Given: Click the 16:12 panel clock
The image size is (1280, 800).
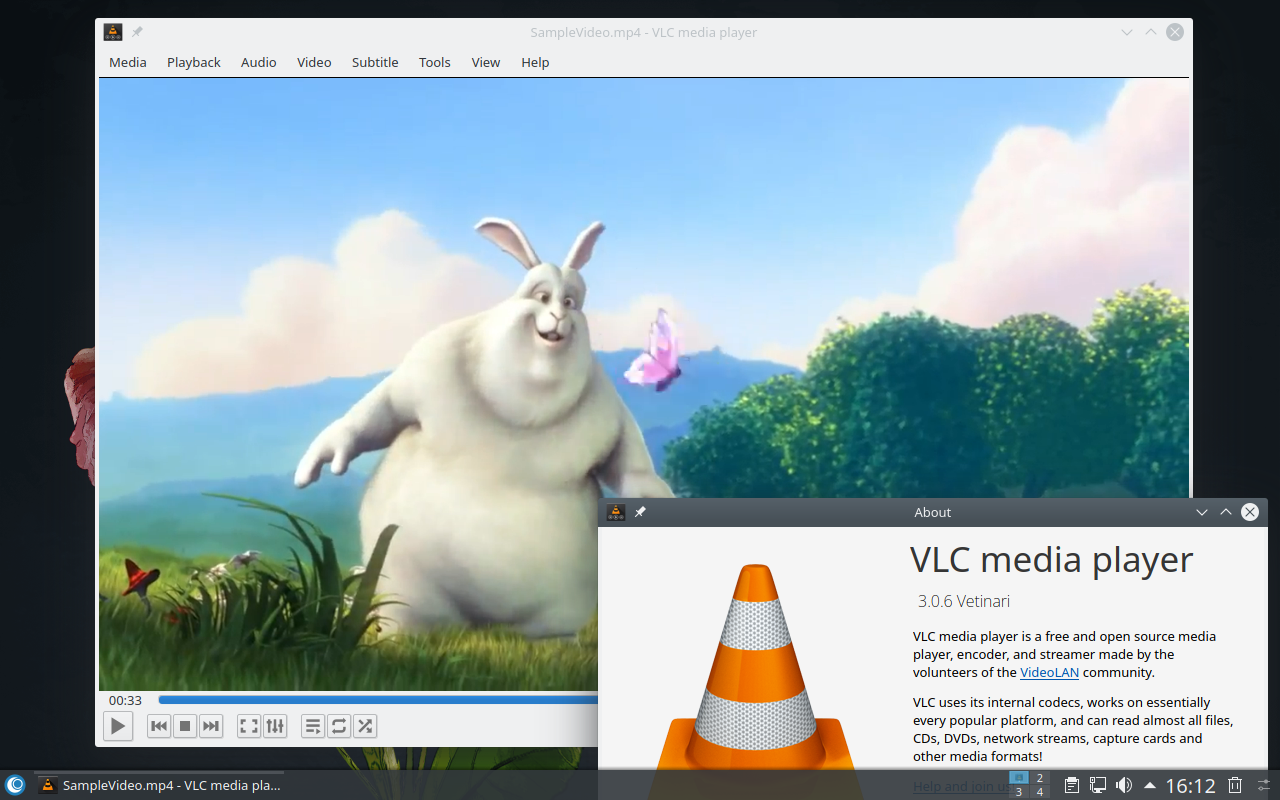Looking at the screenshot, I should point(1190,786).
